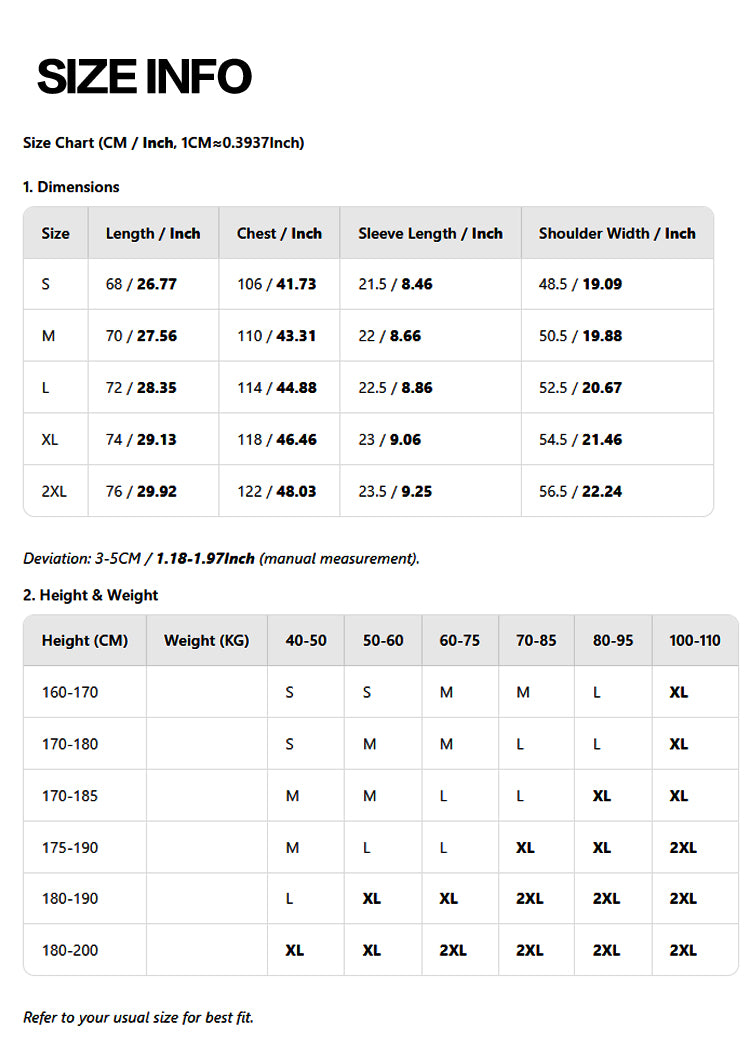Click the 110 / 43.31 chest cell
The height and width of the screenshot is (1043, 750).
pyautogui.click(x=276, y=336)
